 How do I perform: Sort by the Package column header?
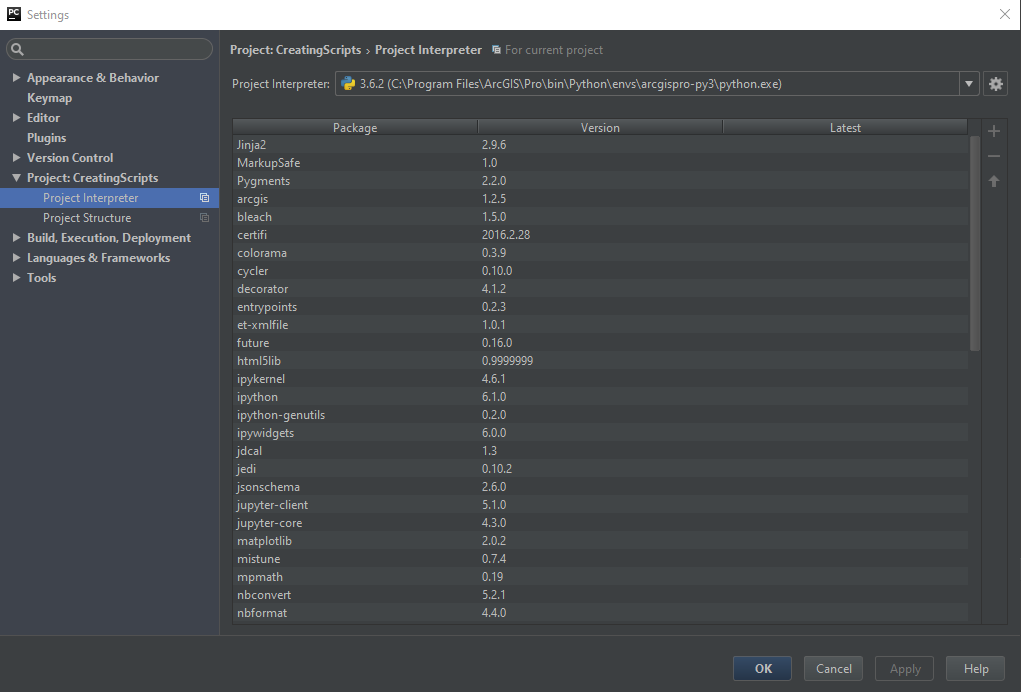point(355,128)
